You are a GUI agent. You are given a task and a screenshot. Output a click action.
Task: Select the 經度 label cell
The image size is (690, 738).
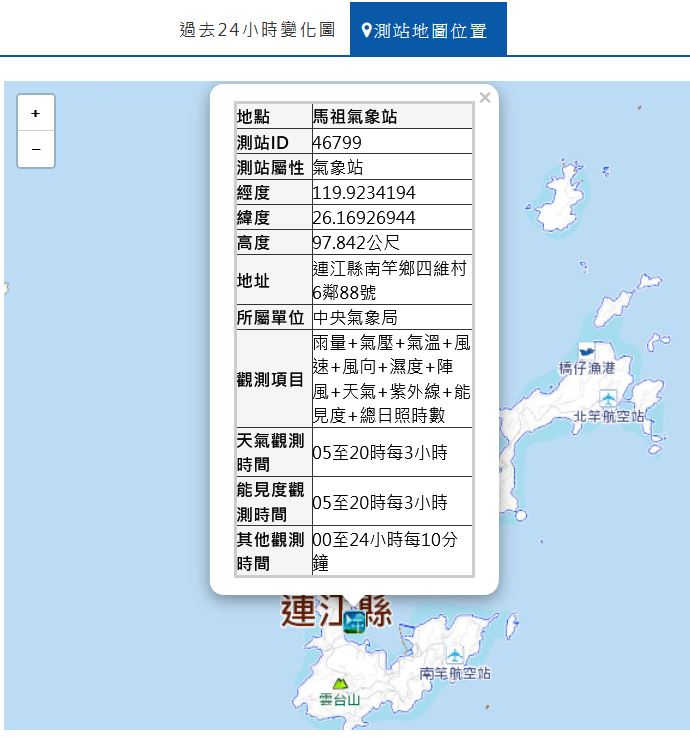tap(274, 192)
